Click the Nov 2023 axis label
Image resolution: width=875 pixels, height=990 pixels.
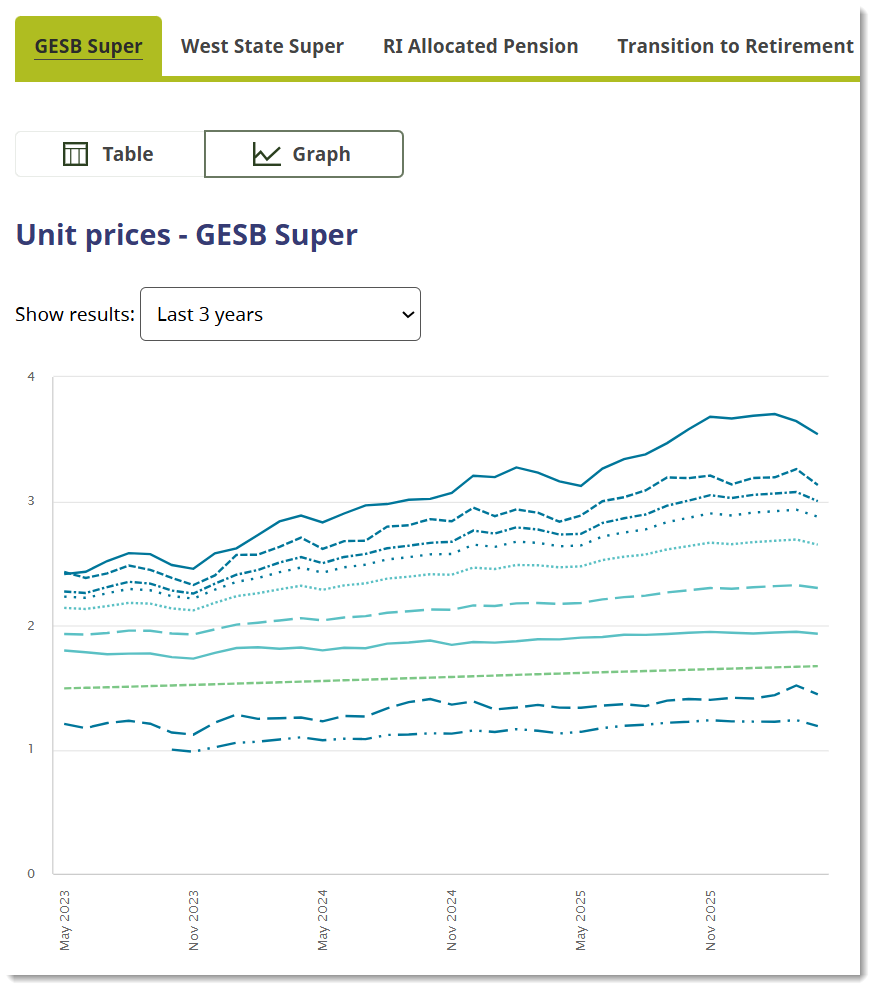pyautogui.click(x=194, y=920)
